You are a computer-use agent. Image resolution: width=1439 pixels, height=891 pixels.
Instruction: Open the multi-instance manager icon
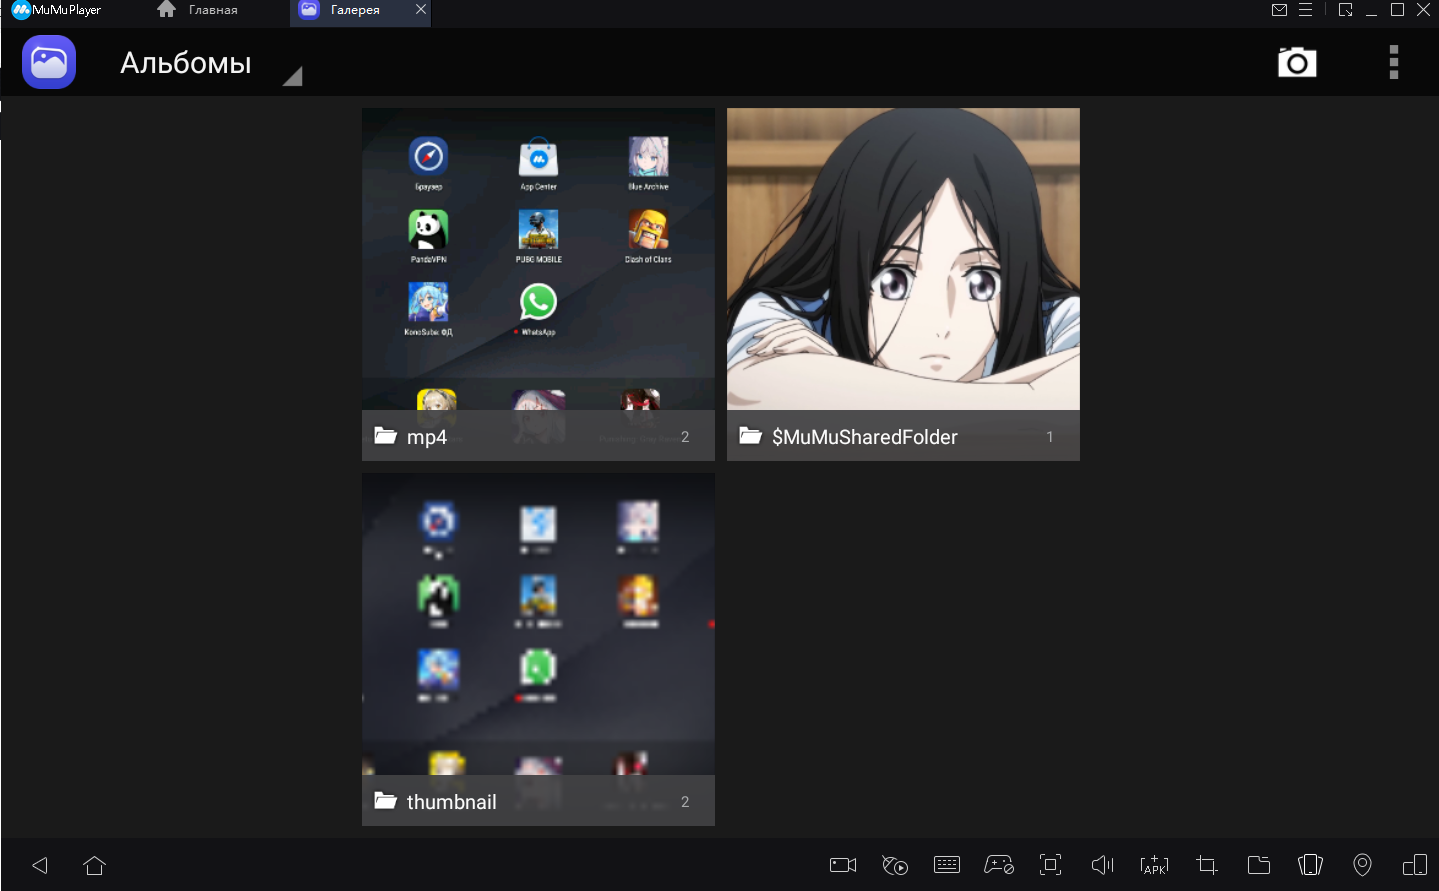pyautogui.click(x=1415, y=865)
